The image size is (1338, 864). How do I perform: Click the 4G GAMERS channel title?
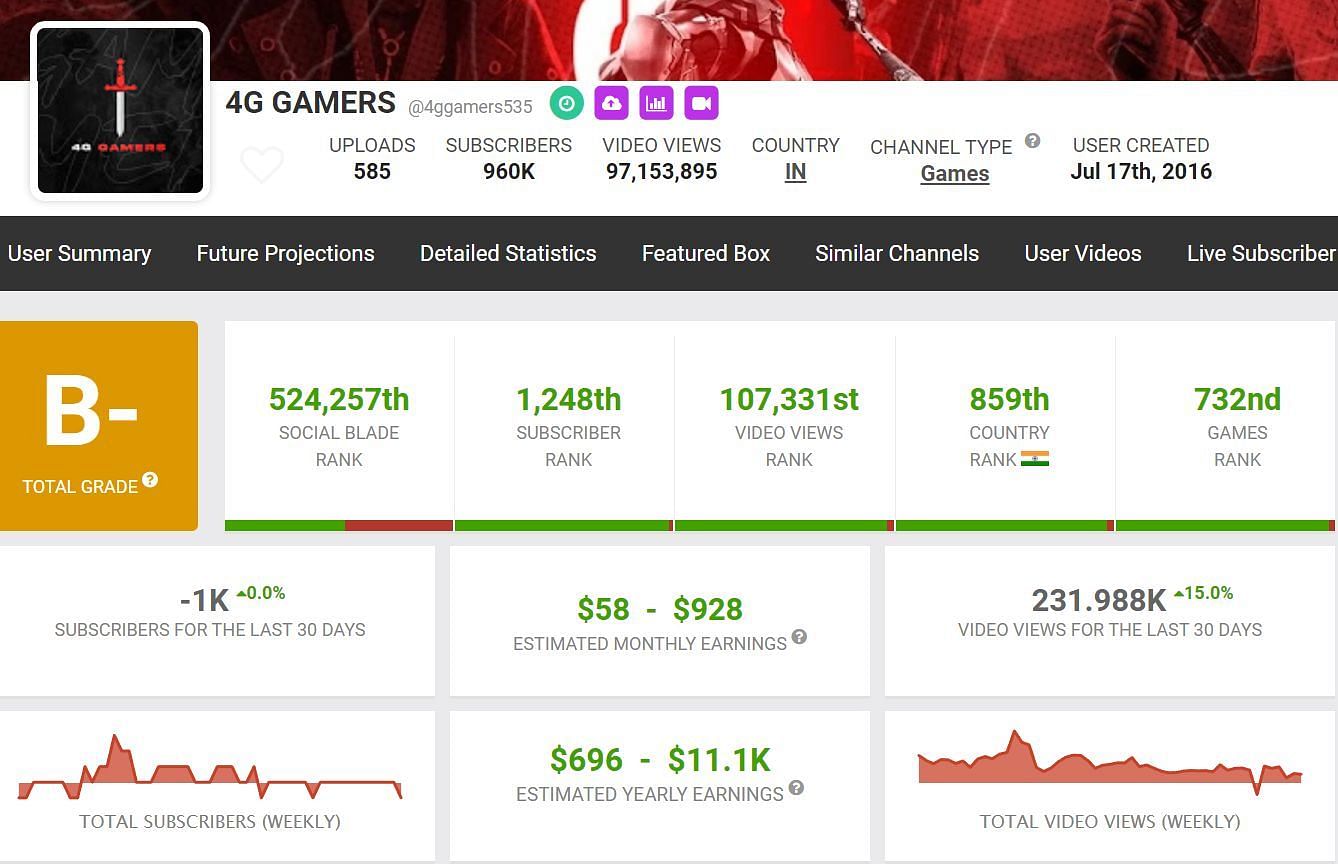(311, 103)
